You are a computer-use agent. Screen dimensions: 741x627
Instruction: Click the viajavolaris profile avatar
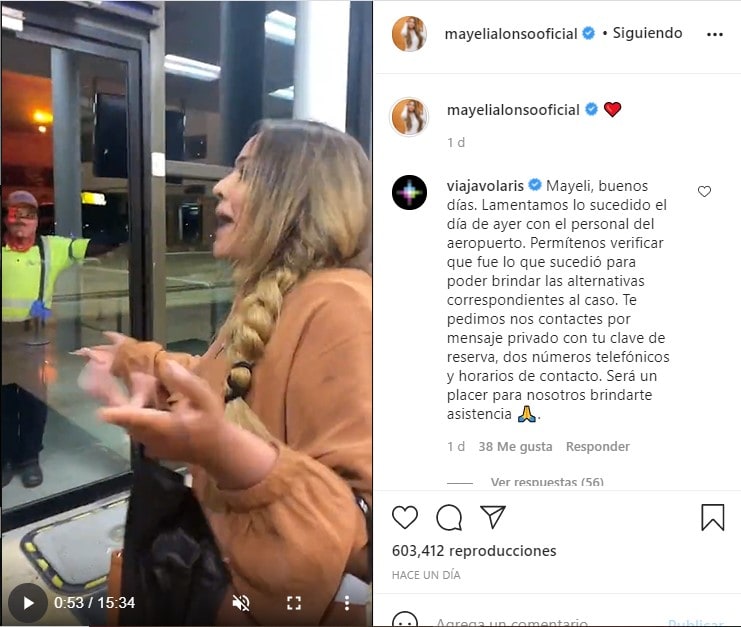(409, 192)
